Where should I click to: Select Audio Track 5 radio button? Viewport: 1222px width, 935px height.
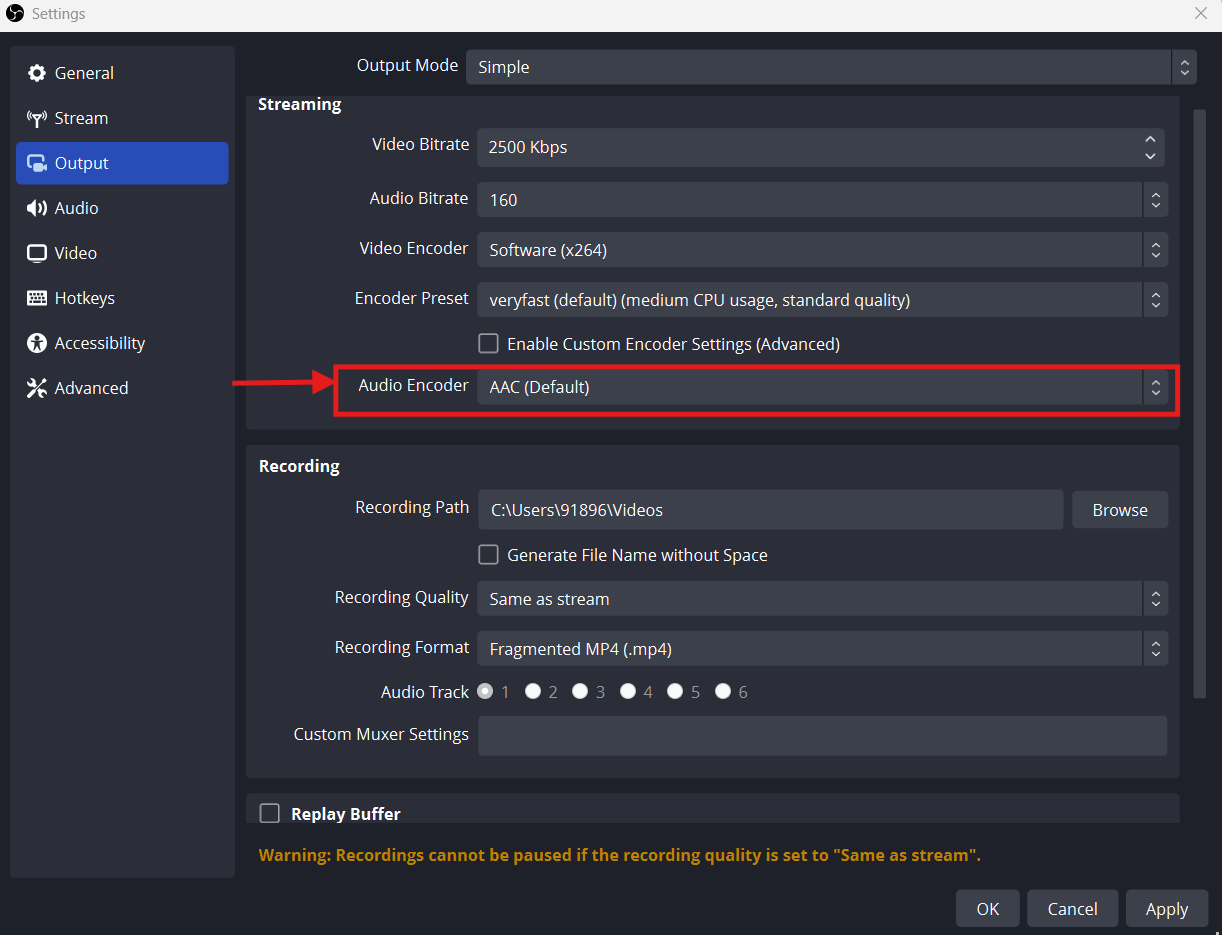pos(675,691)
